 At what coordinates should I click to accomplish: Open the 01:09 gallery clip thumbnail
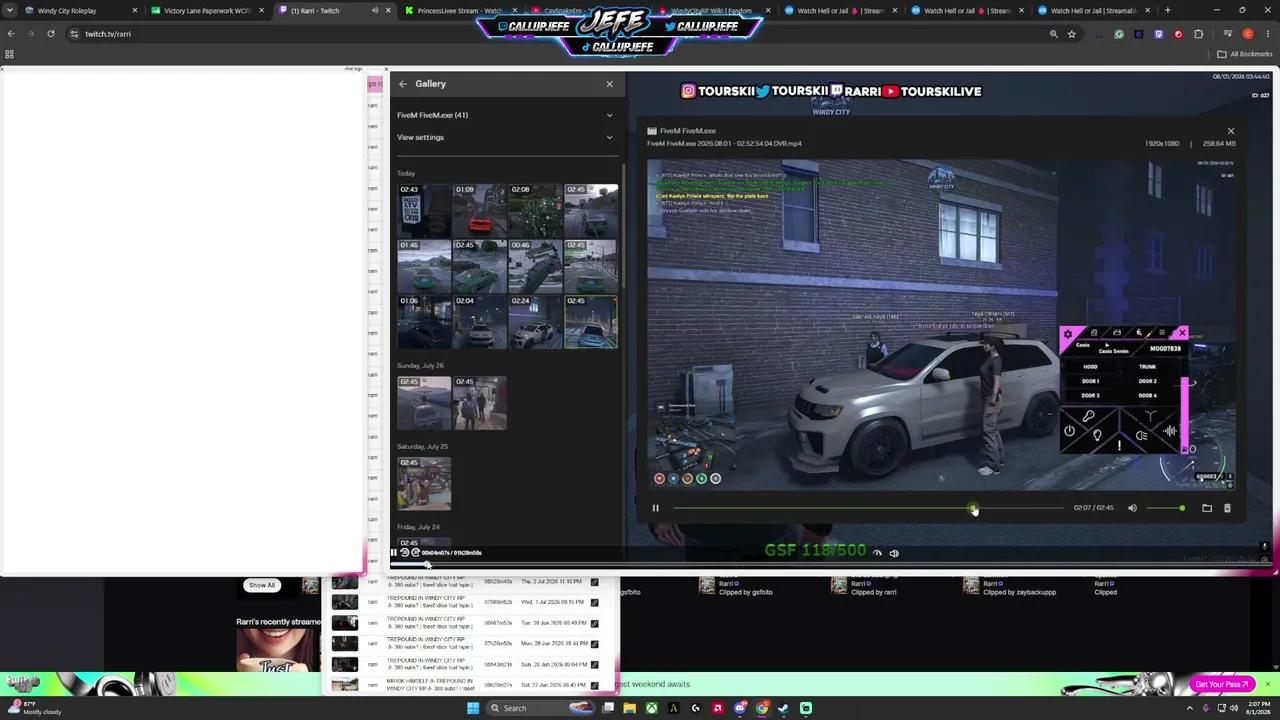coord(480,210)
